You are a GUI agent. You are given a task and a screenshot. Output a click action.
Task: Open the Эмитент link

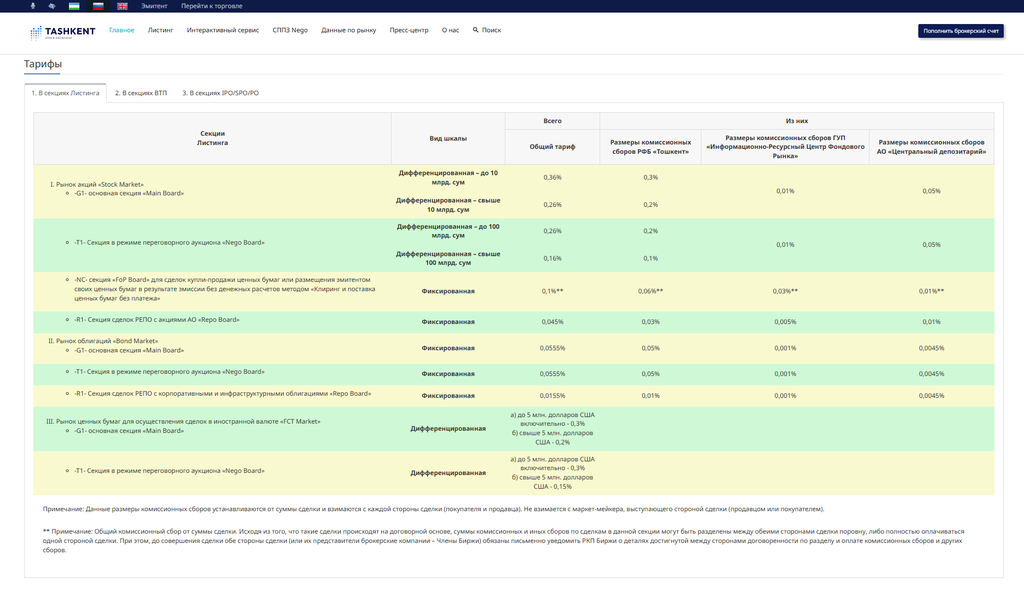pos(155,6)
